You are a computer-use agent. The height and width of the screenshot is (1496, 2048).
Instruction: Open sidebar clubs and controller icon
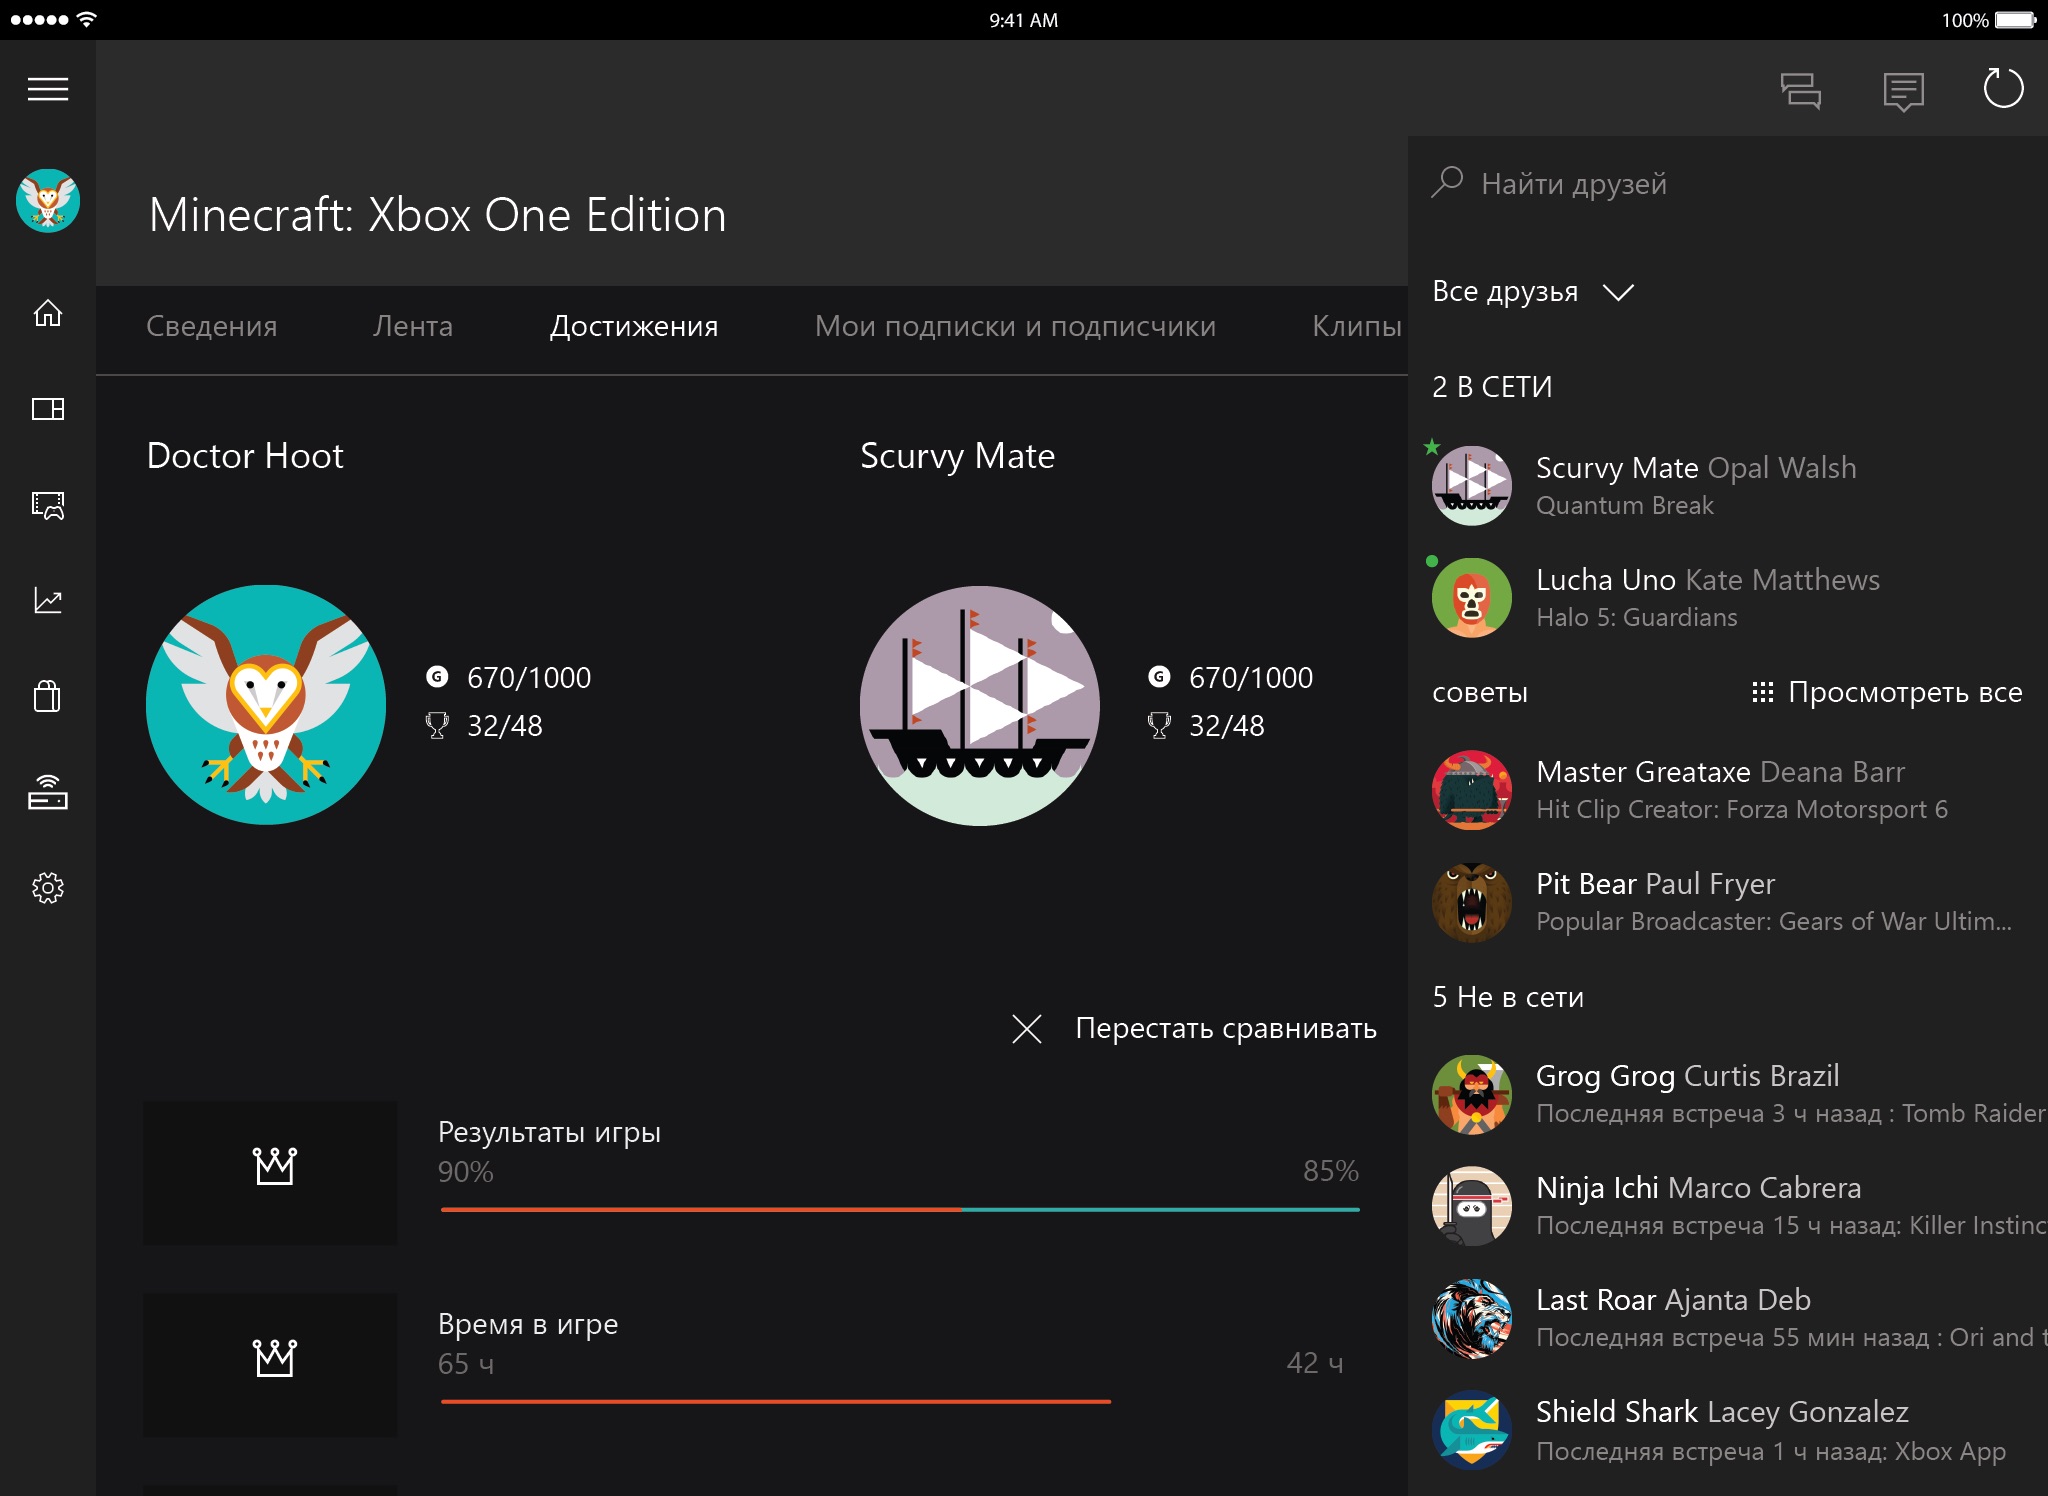pos(47,505)
